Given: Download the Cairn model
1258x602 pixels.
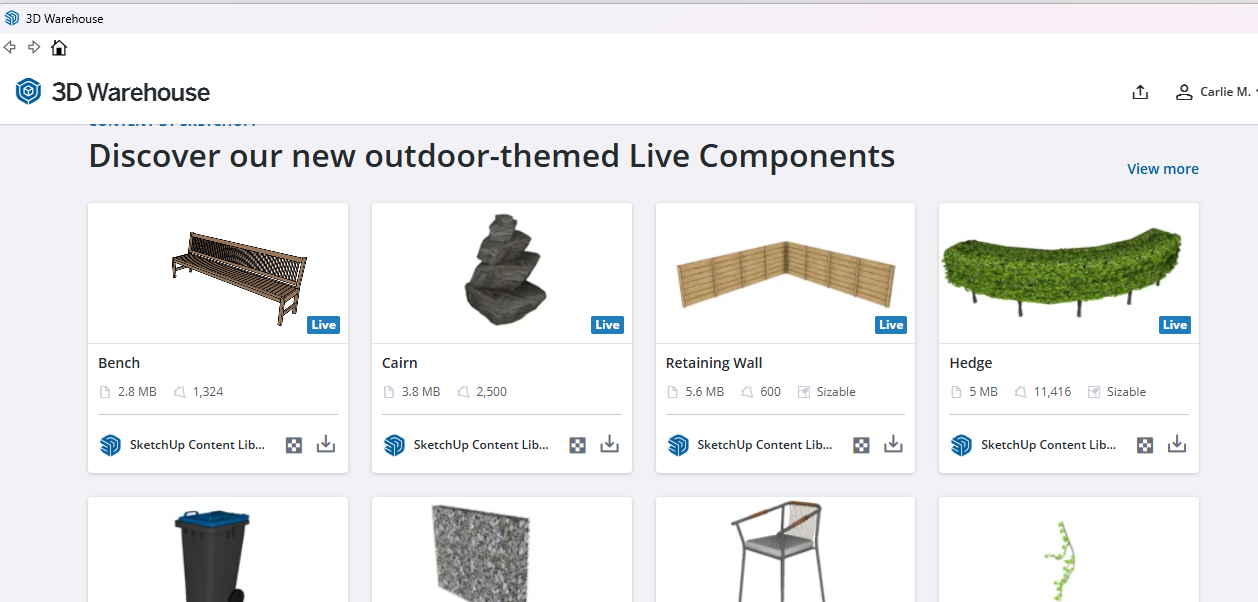Looking at the screenshot, I should pos(610,445).
